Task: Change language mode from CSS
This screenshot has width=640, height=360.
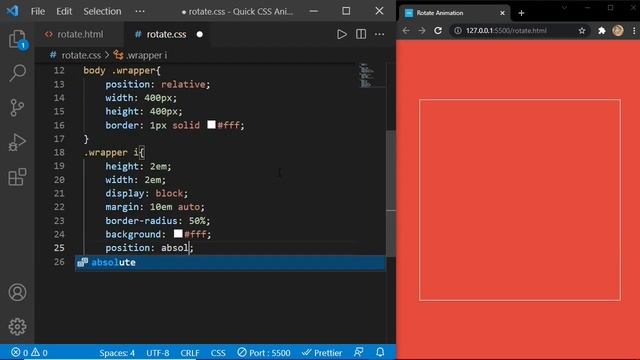Action: coord(218,353)
